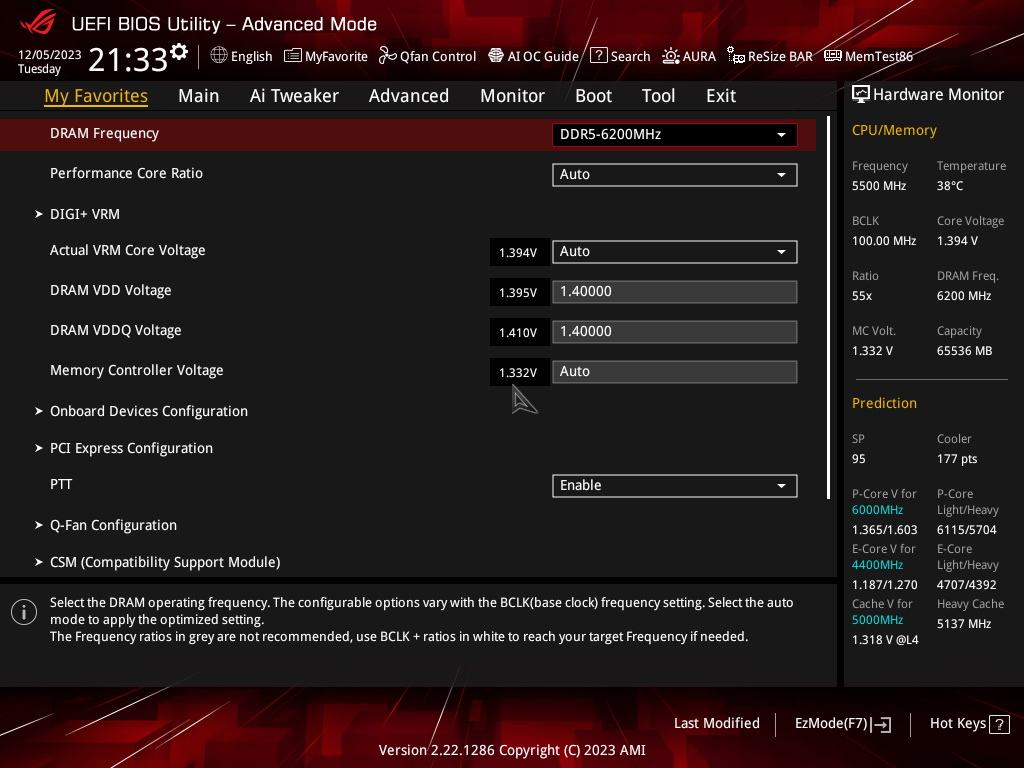Click Memory Controller Voltage field
Image resolution: width=1024 pixels, height=768 pixels.
point(675,372)
